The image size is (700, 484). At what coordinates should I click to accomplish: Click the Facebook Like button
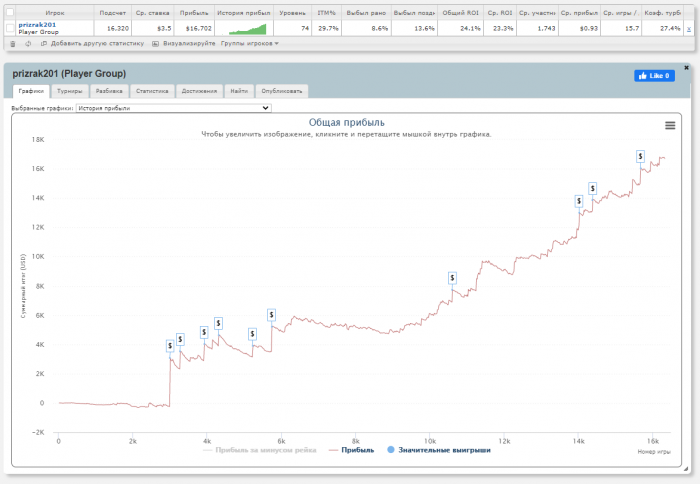pos(655,76)
